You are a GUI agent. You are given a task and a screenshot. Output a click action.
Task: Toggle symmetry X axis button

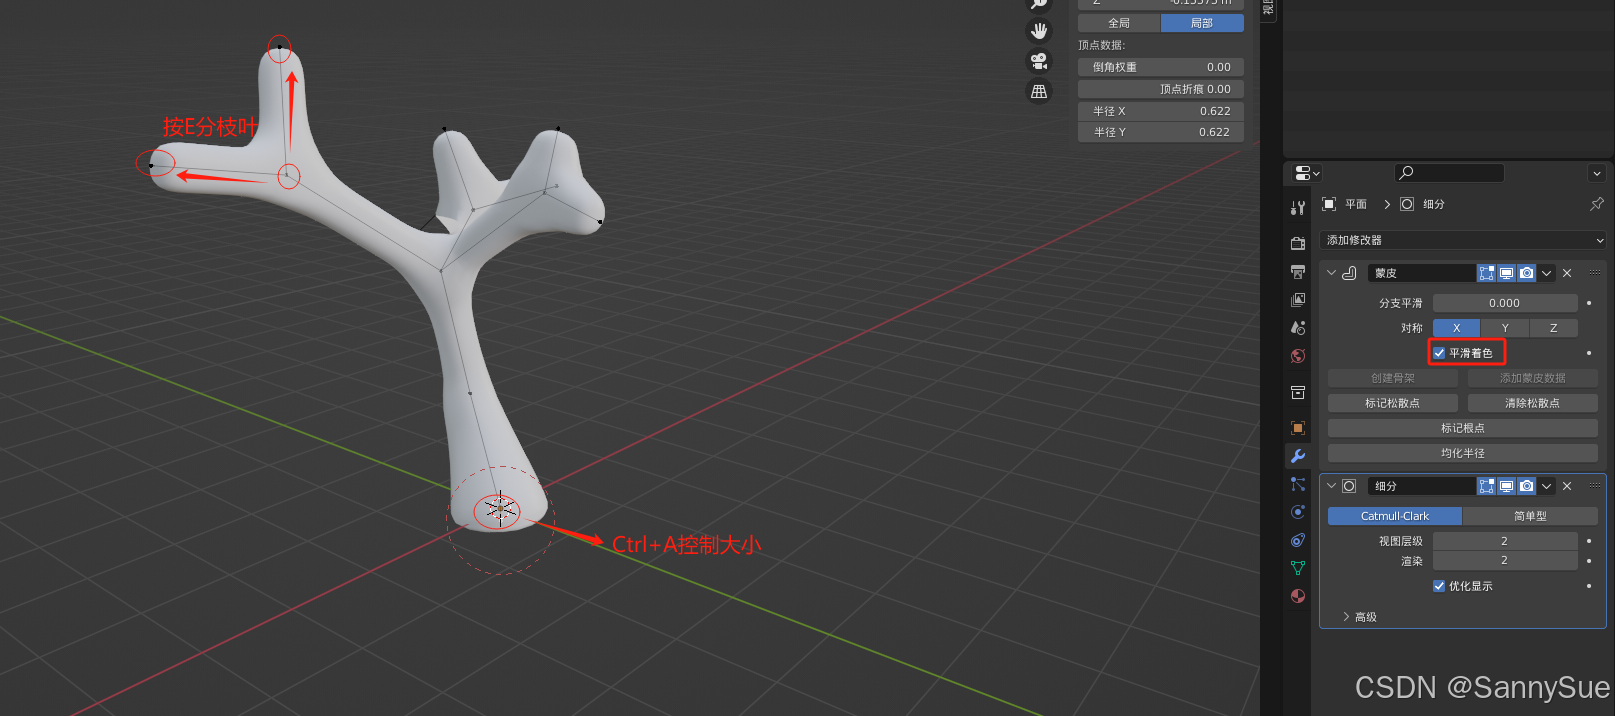(x=1456, y=328)
